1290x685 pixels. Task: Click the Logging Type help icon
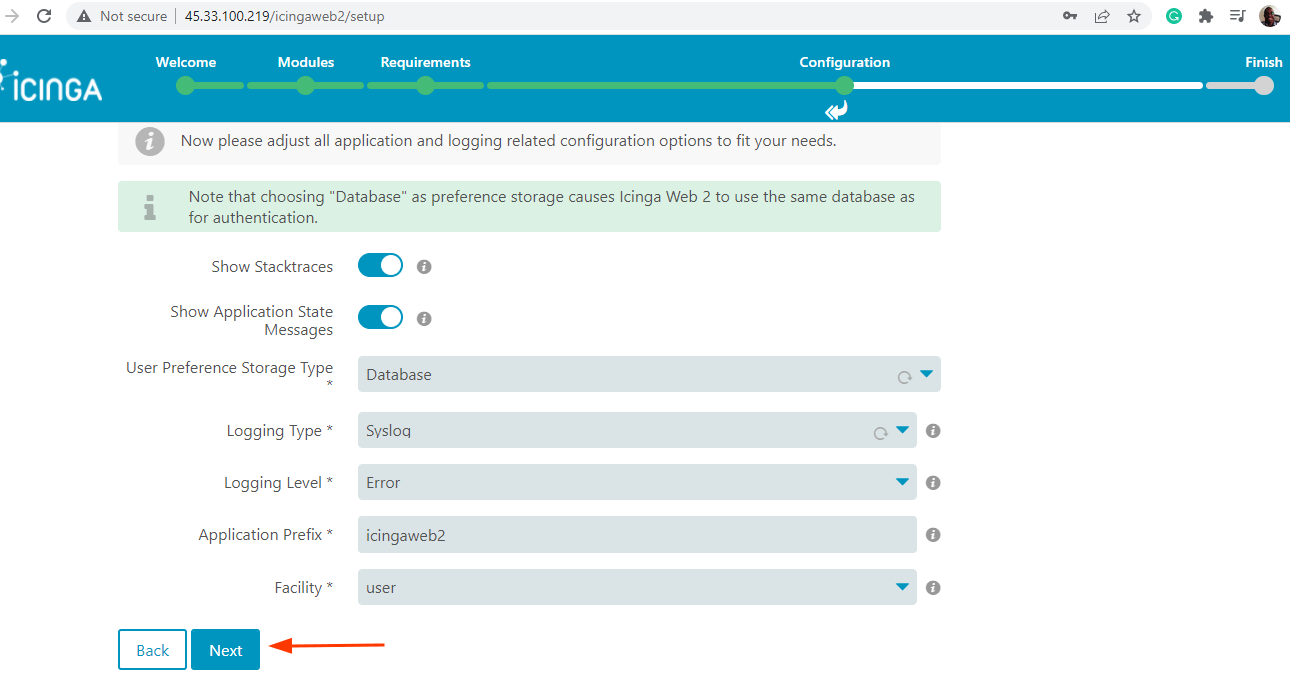click(933, 431)
